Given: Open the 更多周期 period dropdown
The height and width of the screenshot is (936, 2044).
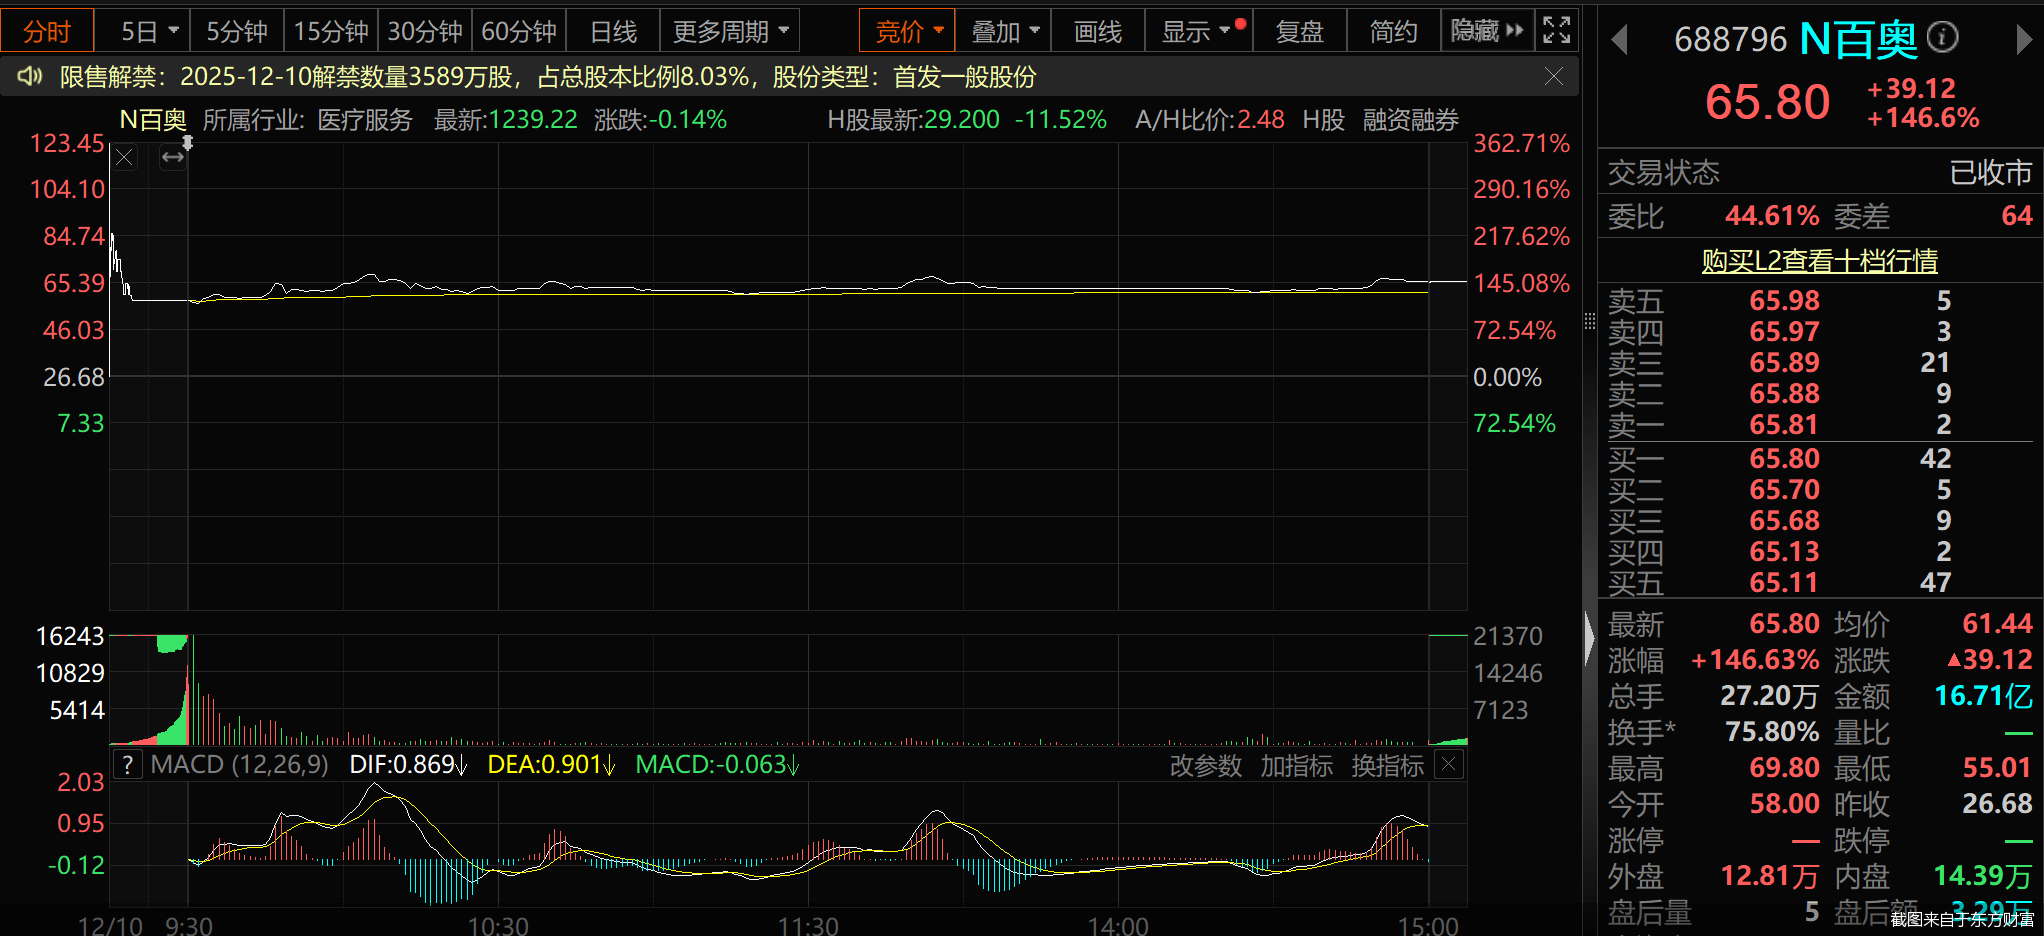Looking at the screenshot, I should (729, 30).
